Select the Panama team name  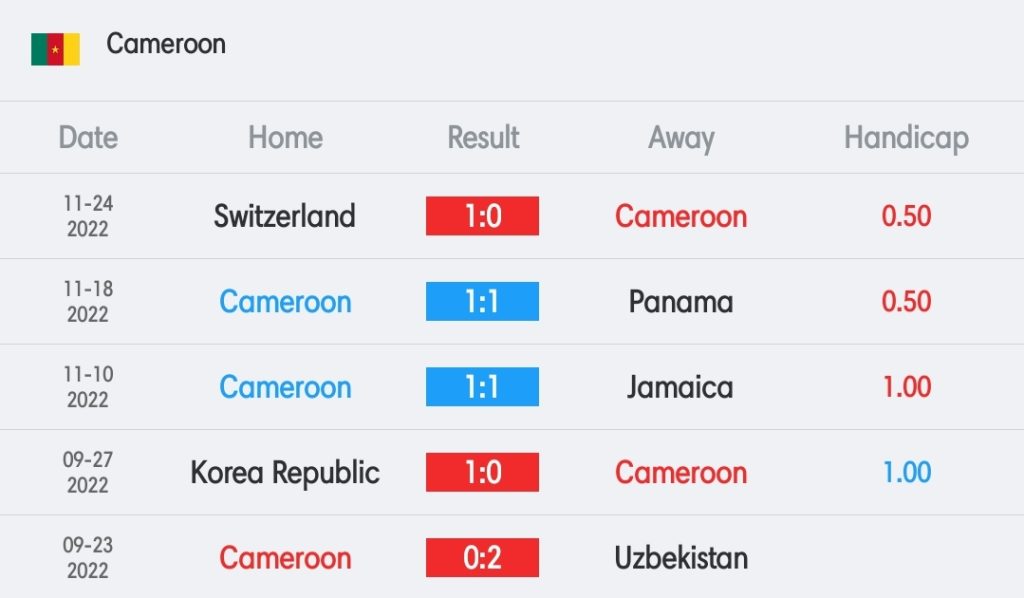coord(681,302)
